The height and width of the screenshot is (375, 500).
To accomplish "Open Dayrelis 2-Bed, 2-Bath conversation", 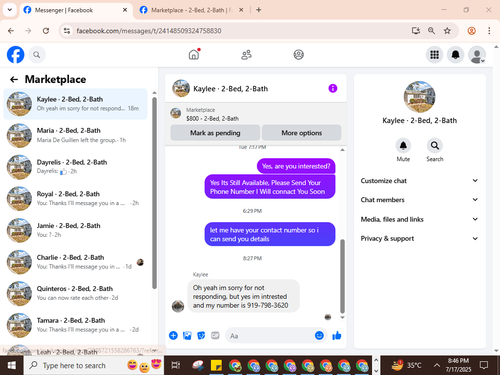I will pos(75,167).
